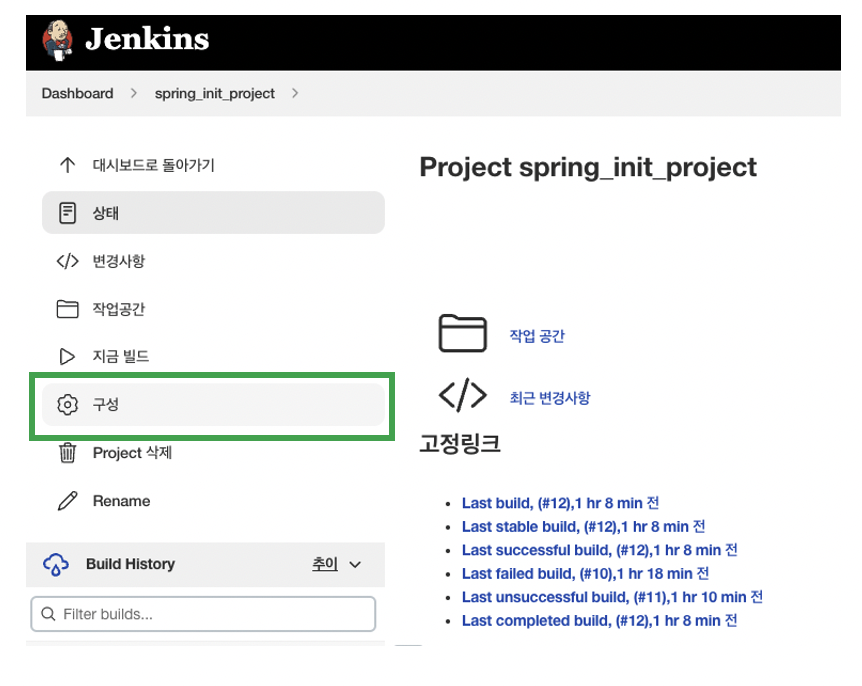Screen dimensions: 862x686
Task: Click the 변경사항 code brackets icon
Action: point(68,261)
